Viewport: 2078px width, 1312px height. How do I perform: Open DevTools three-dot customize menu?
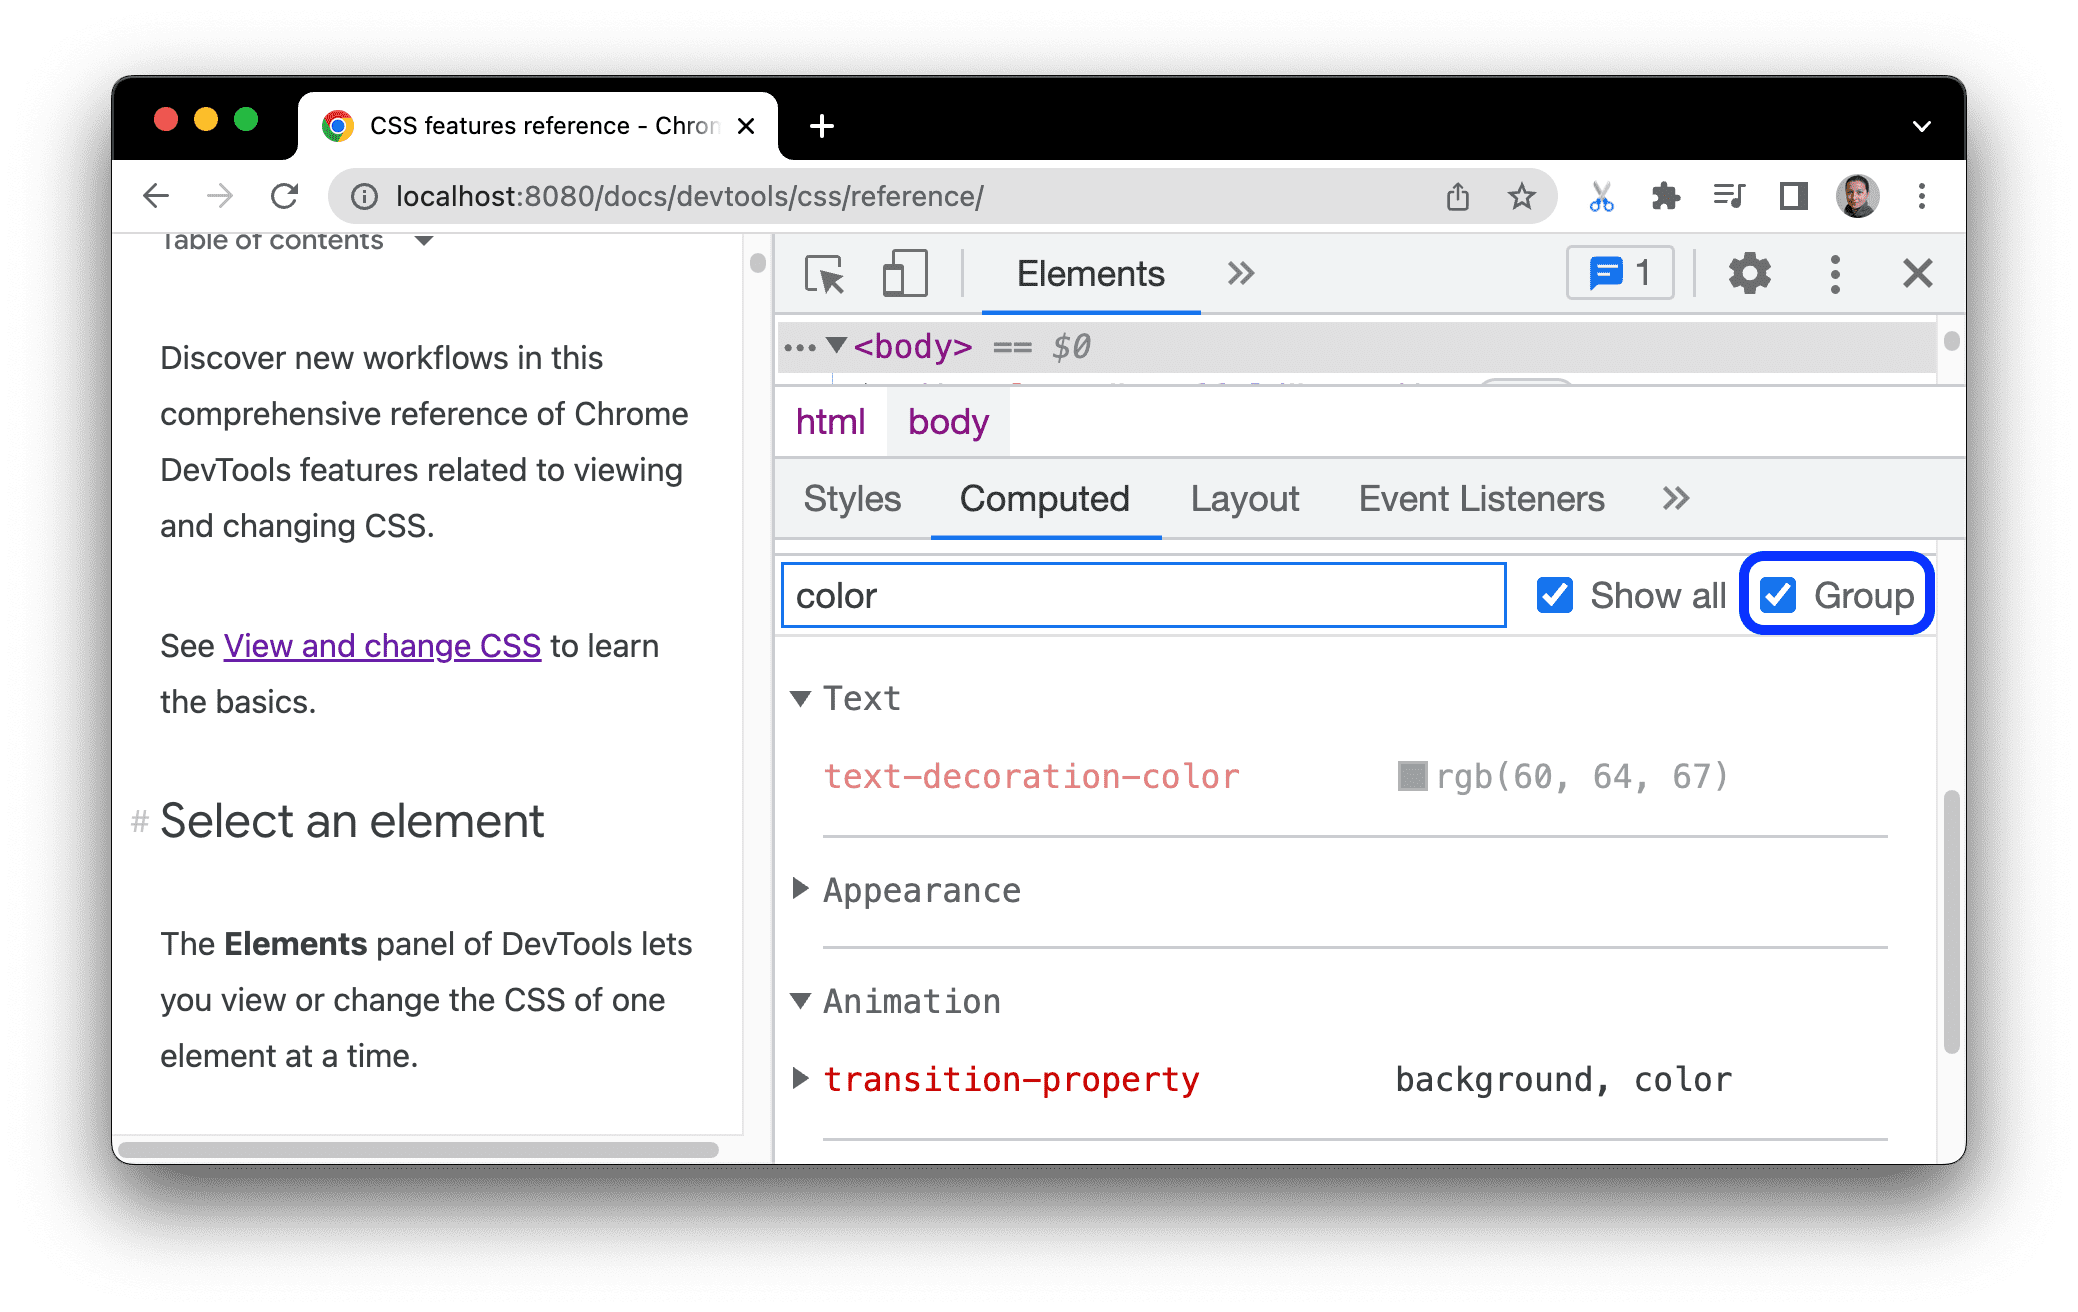pyautogui.click(x=1835, y=273)
